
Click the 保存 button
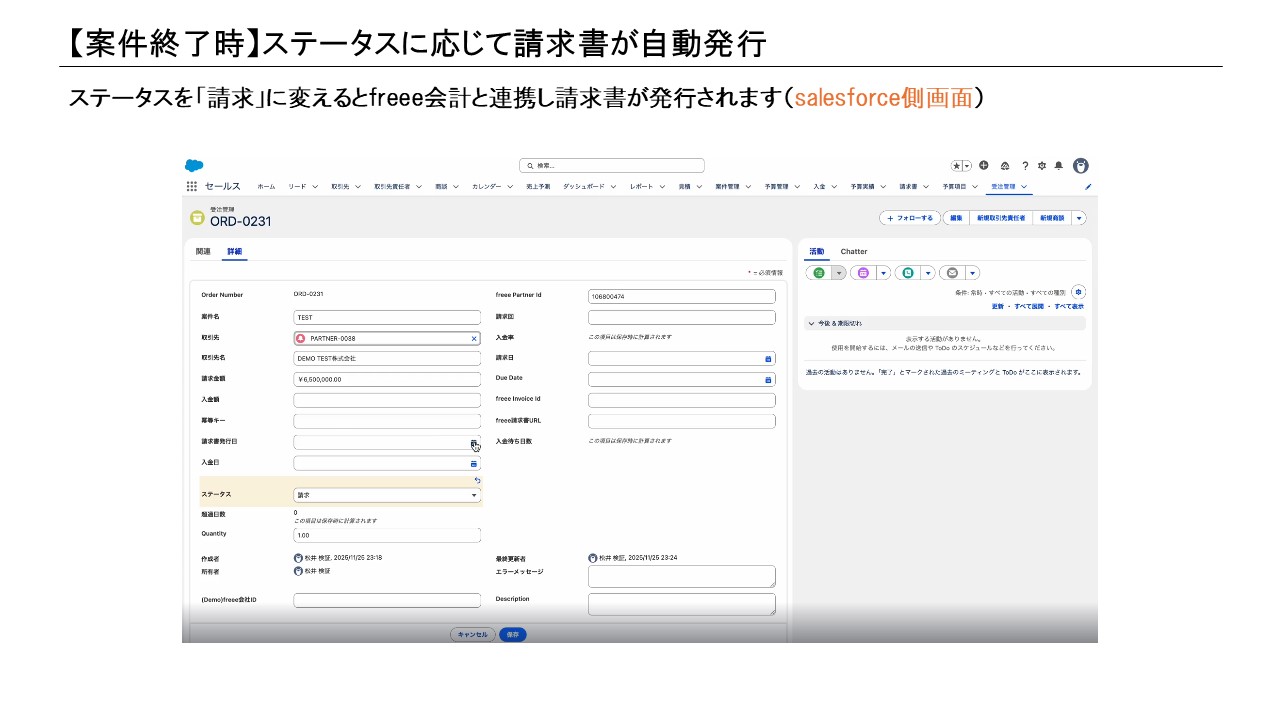(513, 634)
